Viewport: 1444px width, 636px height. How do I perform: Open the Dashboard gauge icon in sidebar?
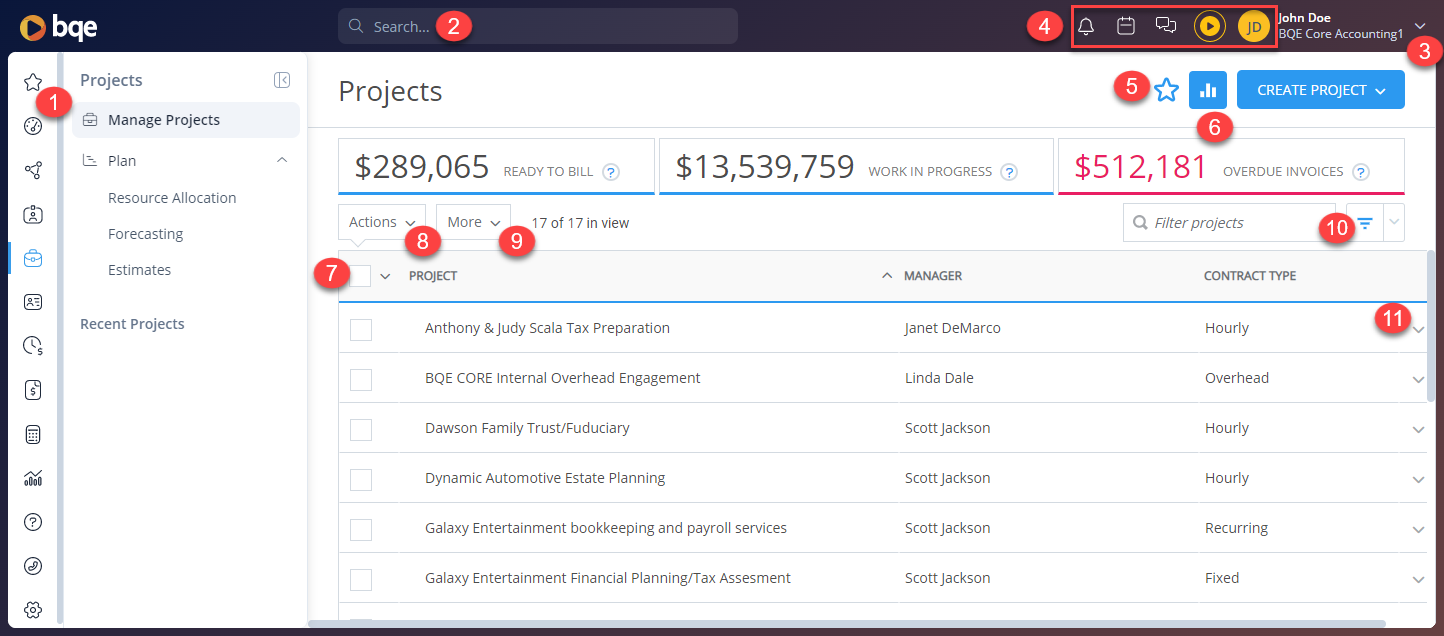(x=33, y=126)
